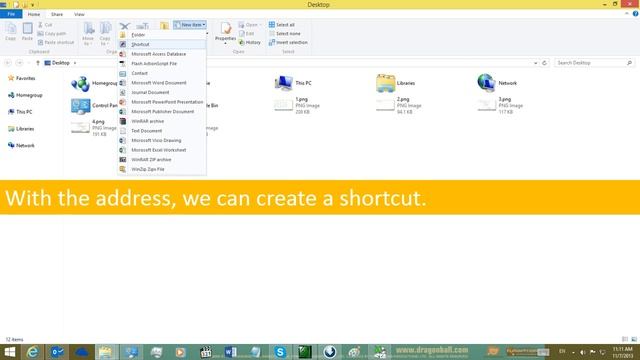
Task: Click the Paste ribbon icon
Action: 27,31
